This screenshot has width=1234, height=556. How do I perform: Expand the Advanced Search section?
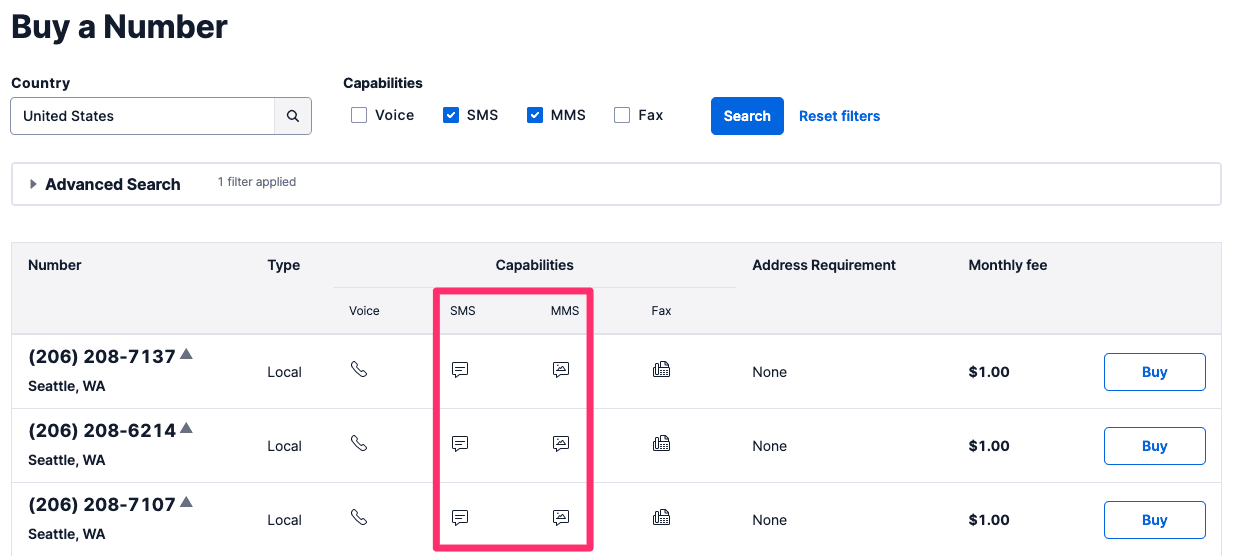pos(34,184)
